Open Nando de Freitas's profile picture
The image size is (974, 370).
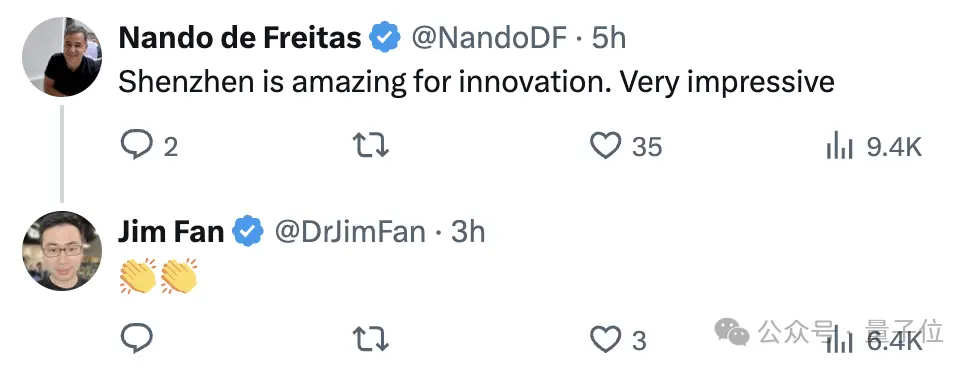pos(61,57)
